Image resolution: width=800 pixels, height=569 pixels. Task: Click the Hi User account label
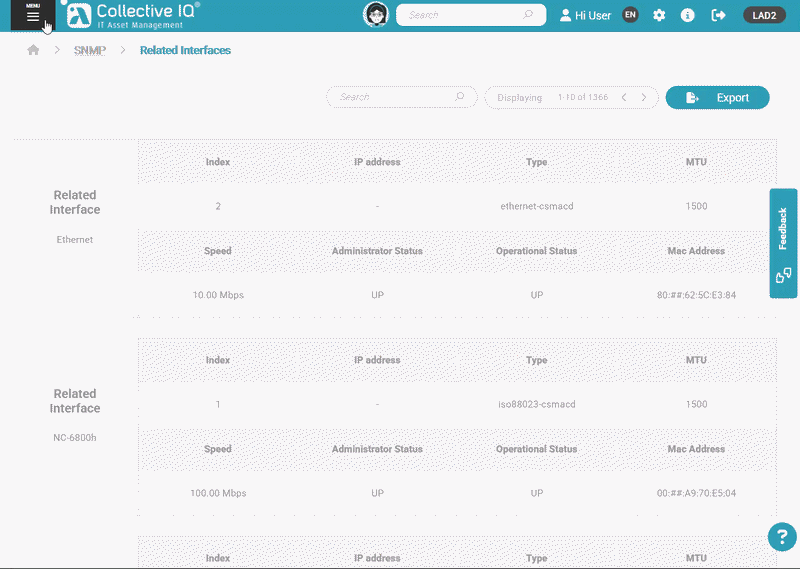pyautogui.click(x=586, y=15)
